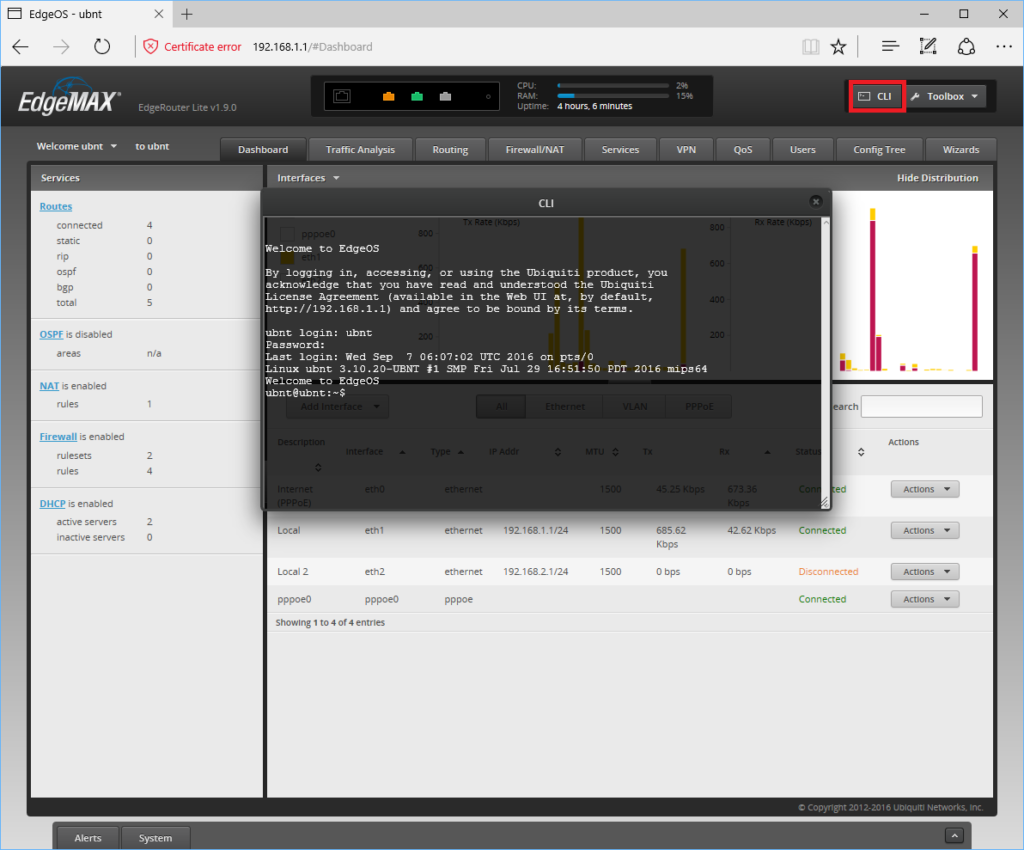Open the Routes services link
The image size is (1024, 850).
(x=55, y=206)
